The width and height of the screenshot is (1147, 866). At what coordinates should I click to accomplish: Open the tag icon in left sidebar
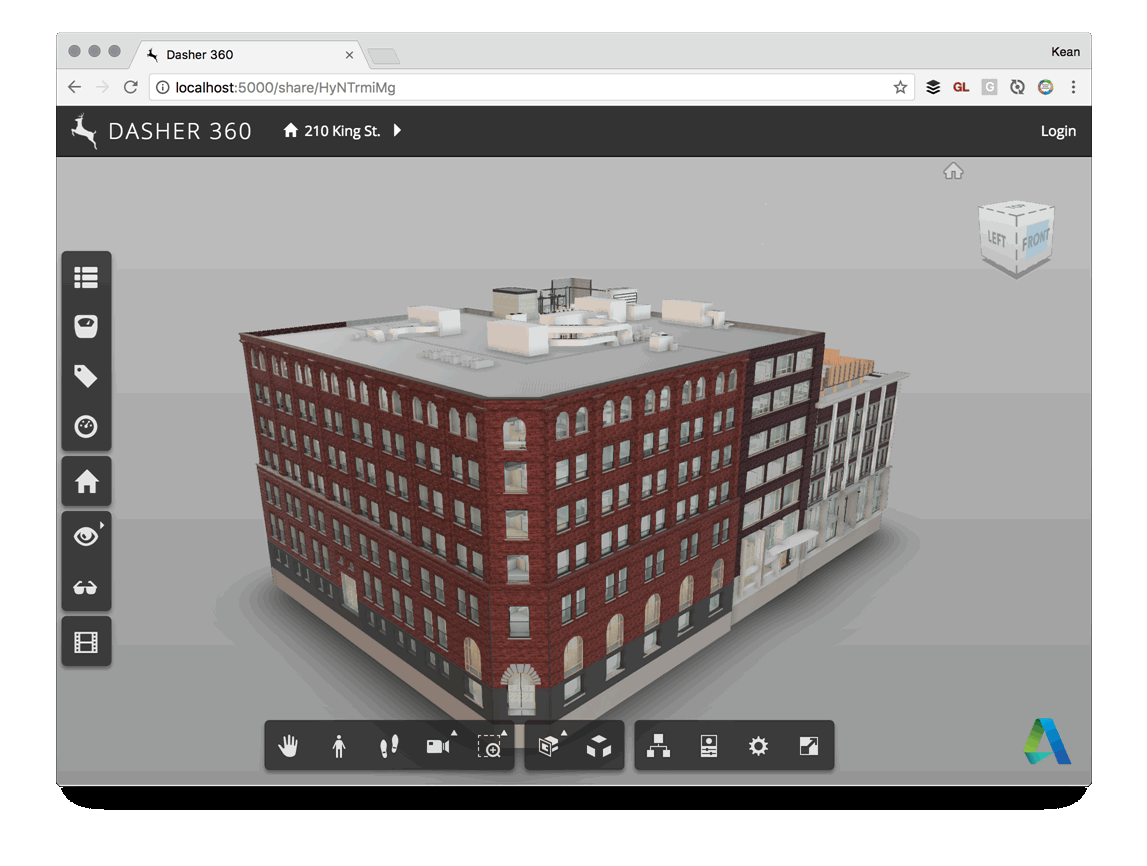pyautogui.click(x=86, y=376)
